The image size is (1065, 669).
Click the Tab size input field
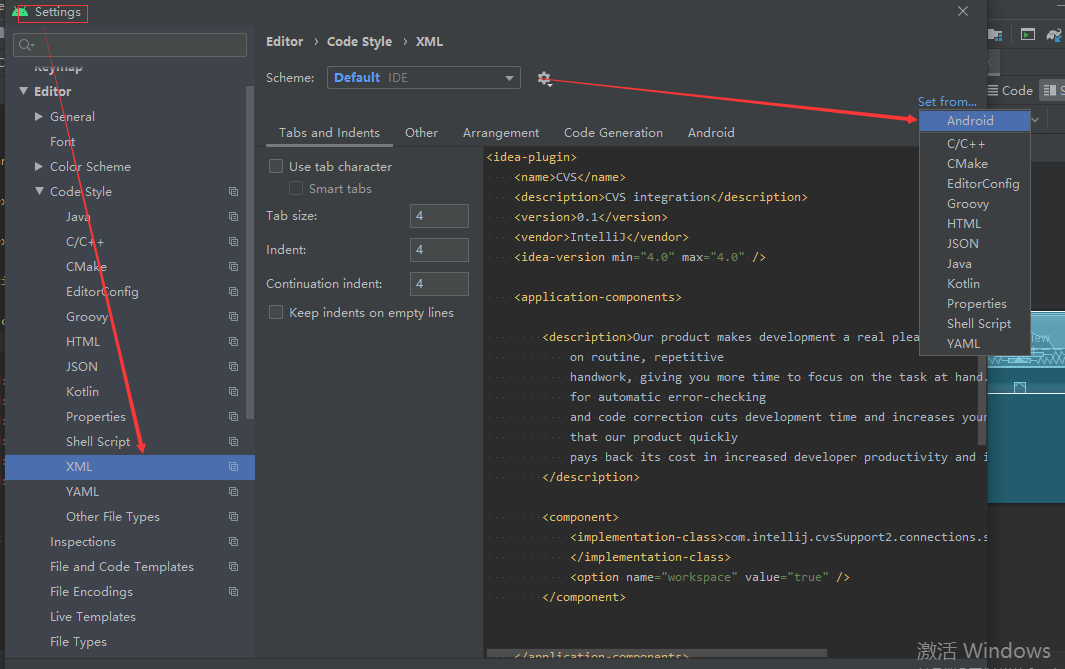439,216
